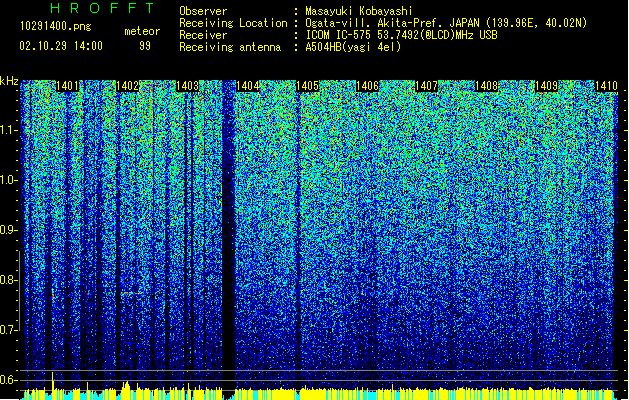
Task: Click the 'meteor' count label
Action: 142,31
